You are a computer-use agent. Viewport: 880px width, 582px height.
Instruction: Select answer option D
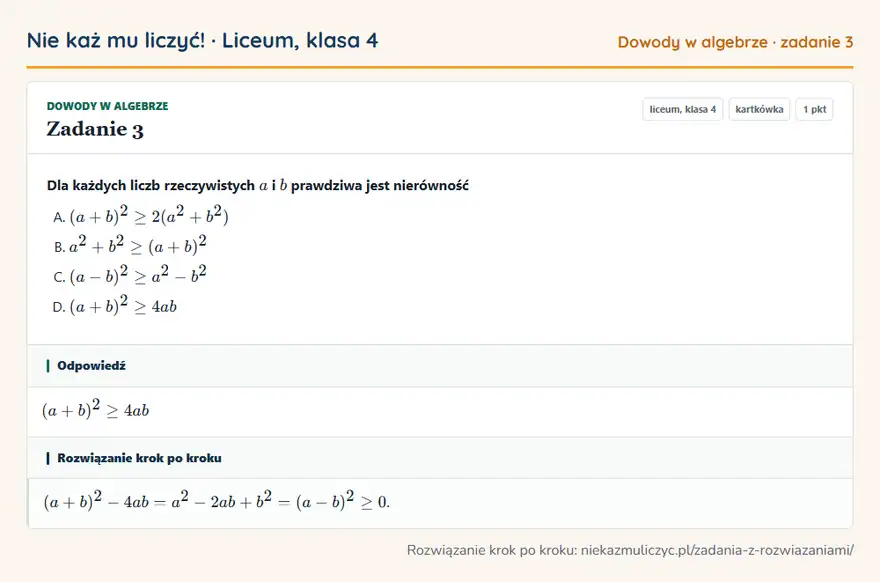[114, 306]
